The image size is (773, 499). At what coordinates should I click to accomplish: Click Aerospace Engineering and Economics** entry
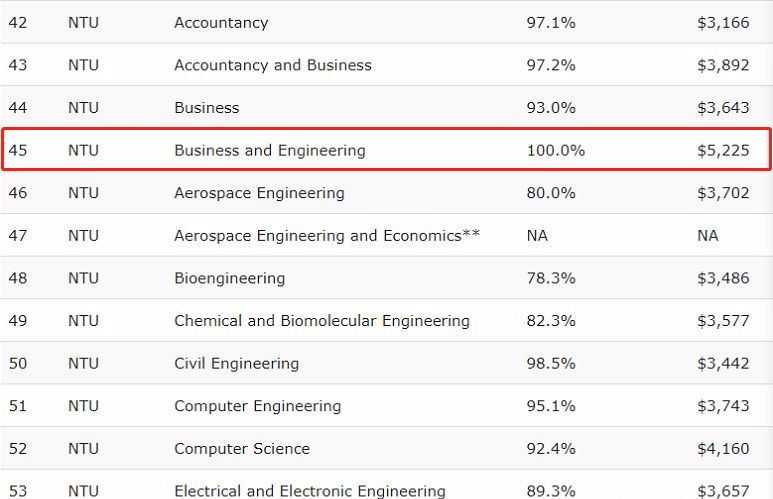click(327, 235)
